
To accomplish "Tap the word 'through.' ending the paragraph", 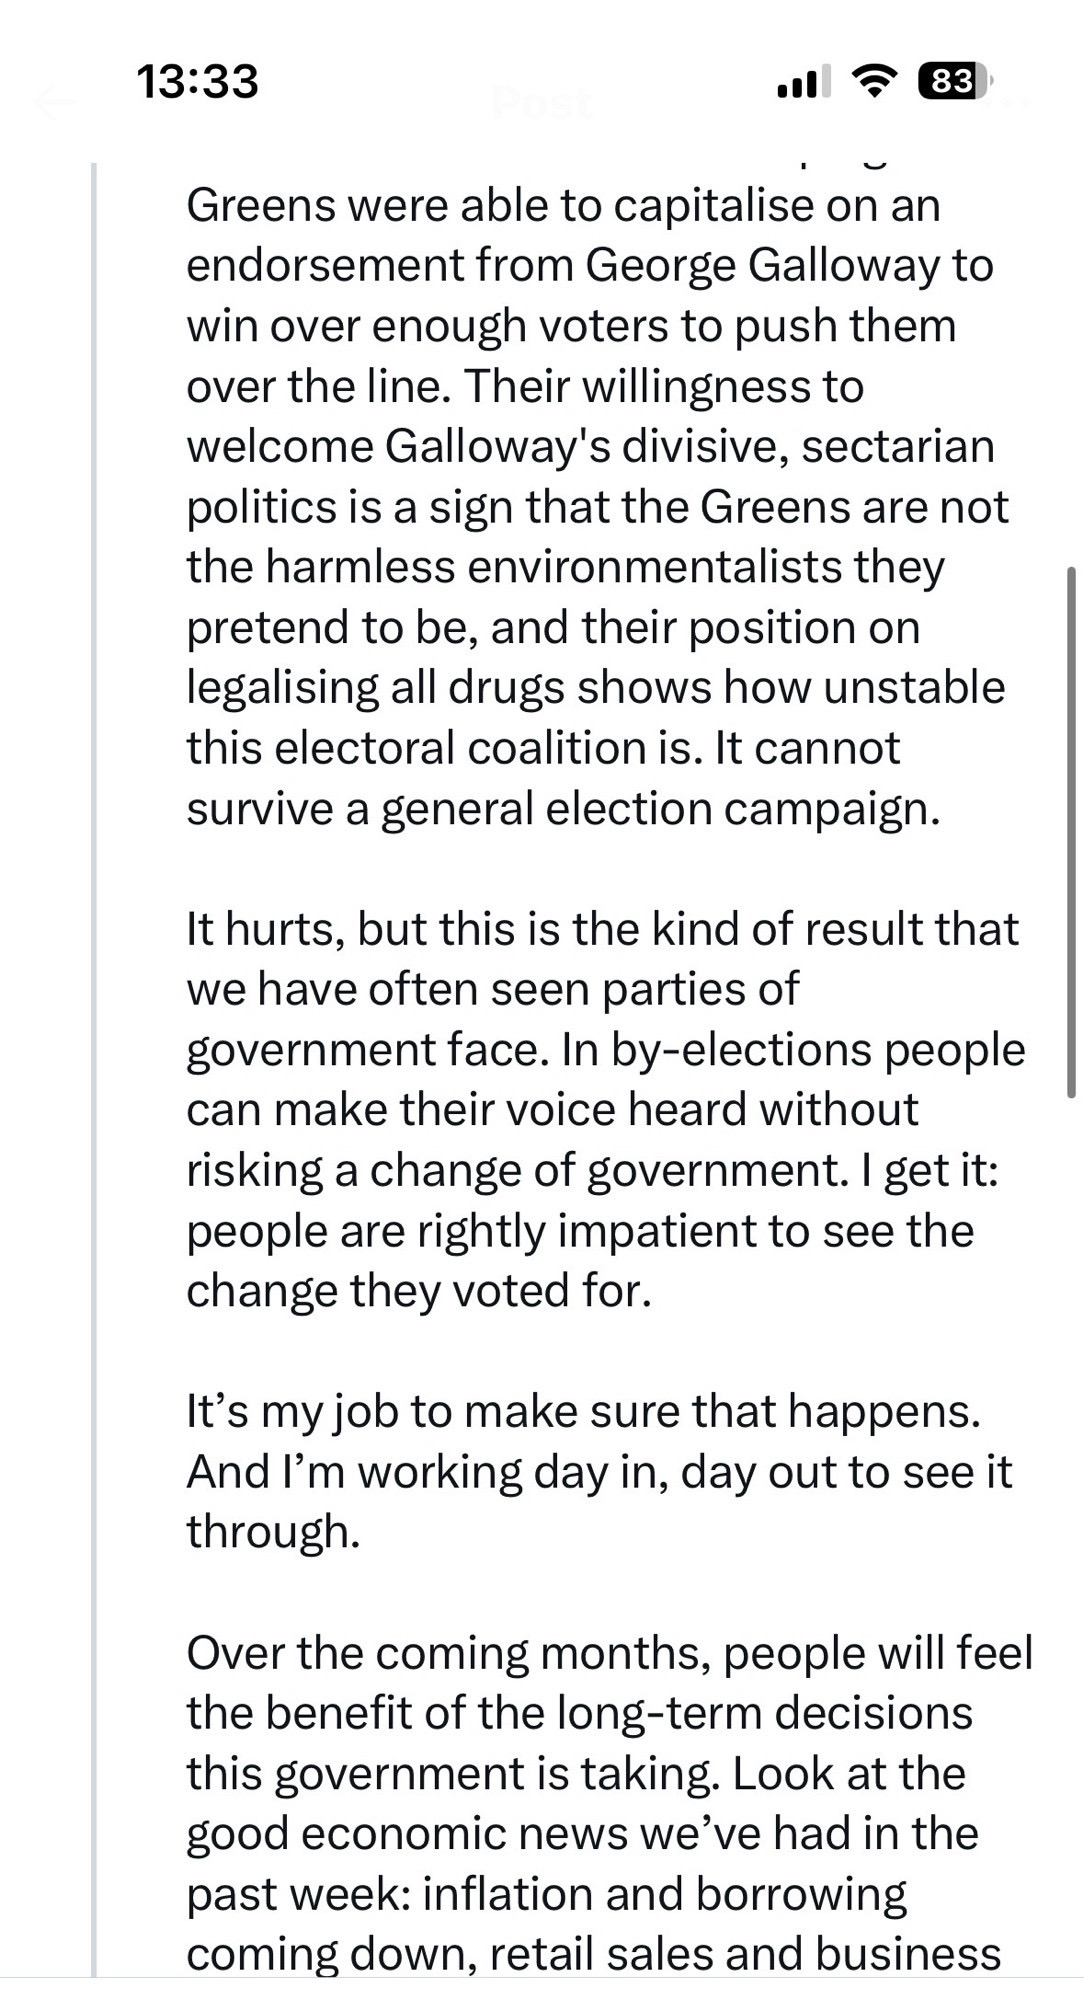I will pos(272,1532).
